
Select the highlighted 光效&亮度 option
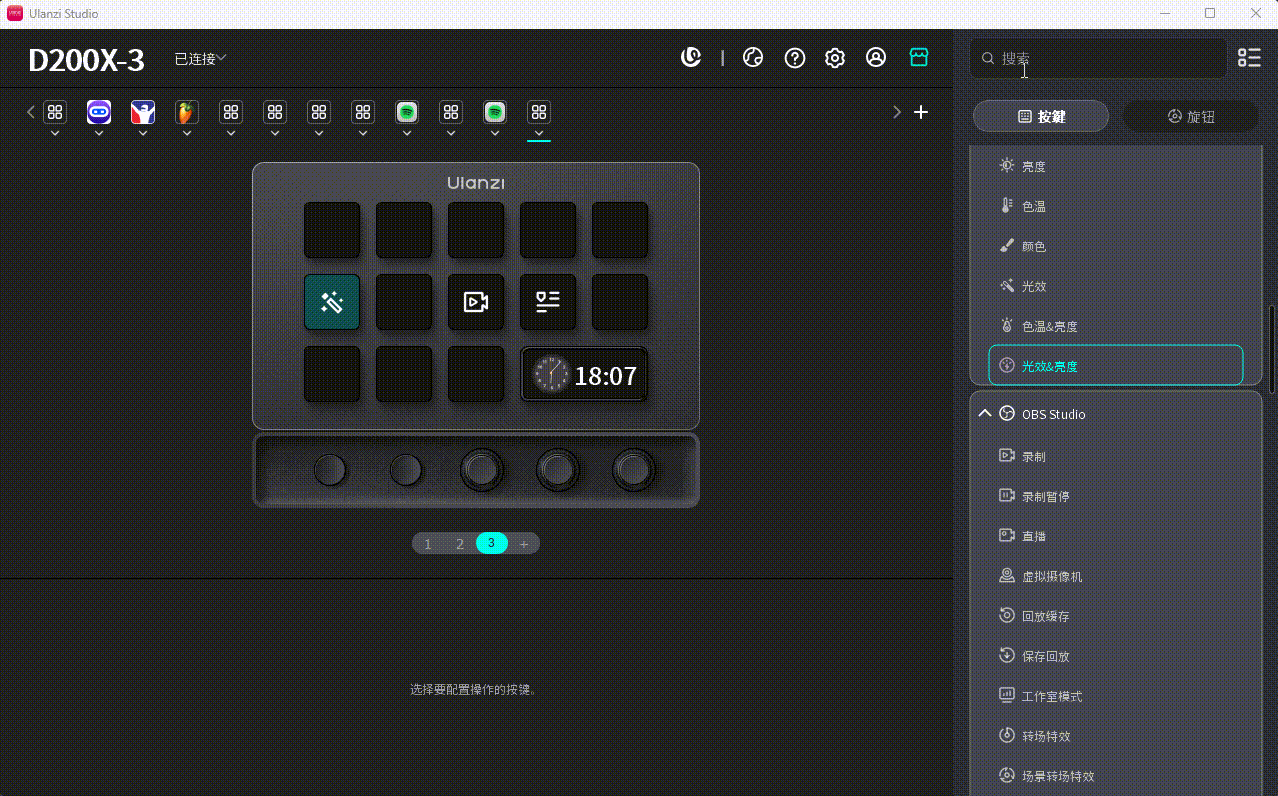coord(1115,365)
